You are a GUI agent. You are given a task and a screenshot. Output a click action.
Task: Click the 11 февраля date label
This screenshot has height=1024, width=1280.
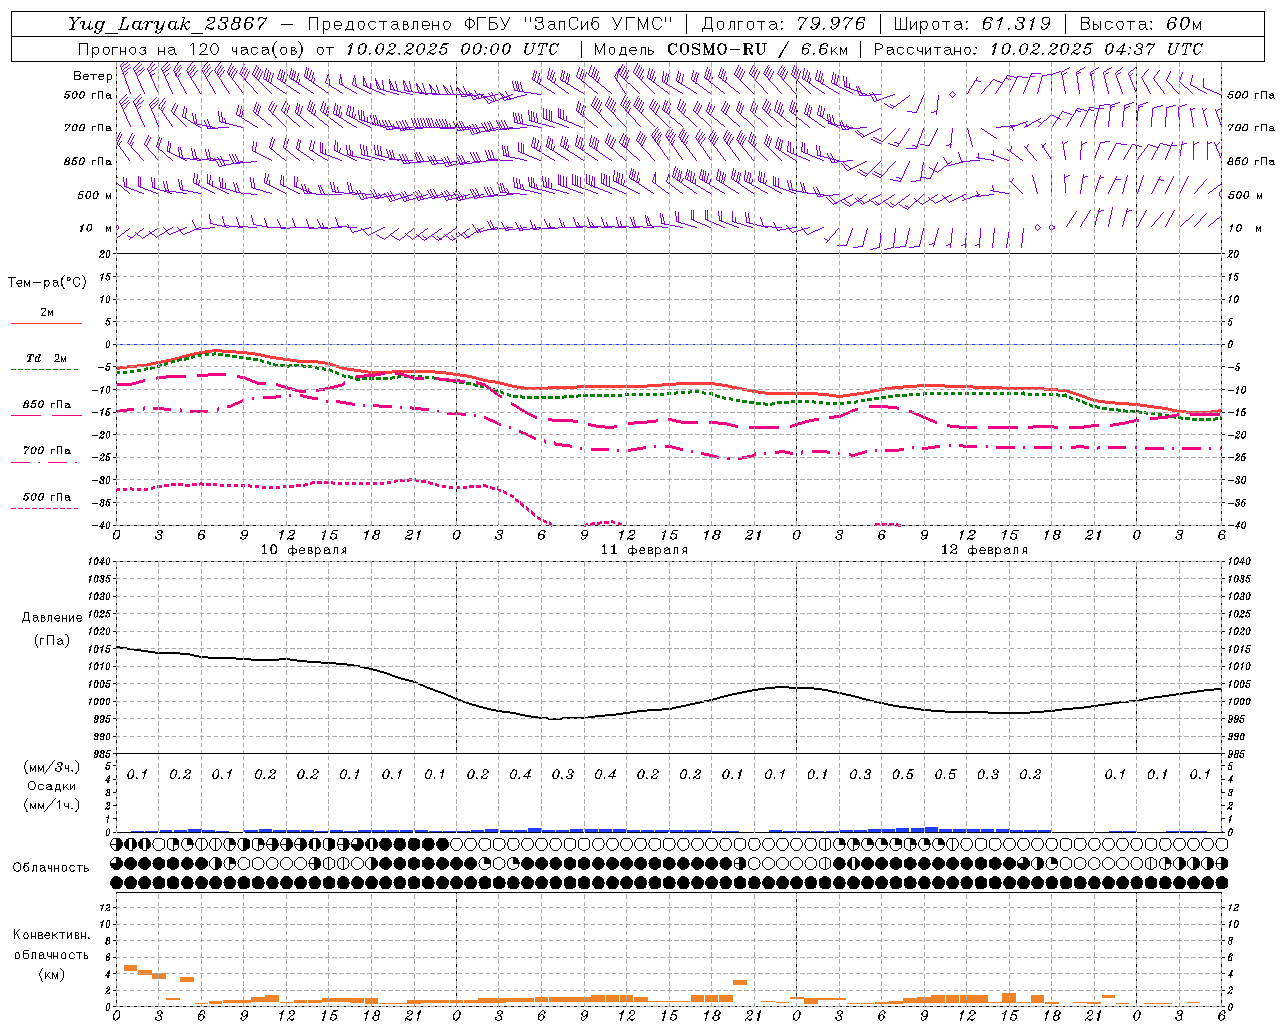coord(644,550)
